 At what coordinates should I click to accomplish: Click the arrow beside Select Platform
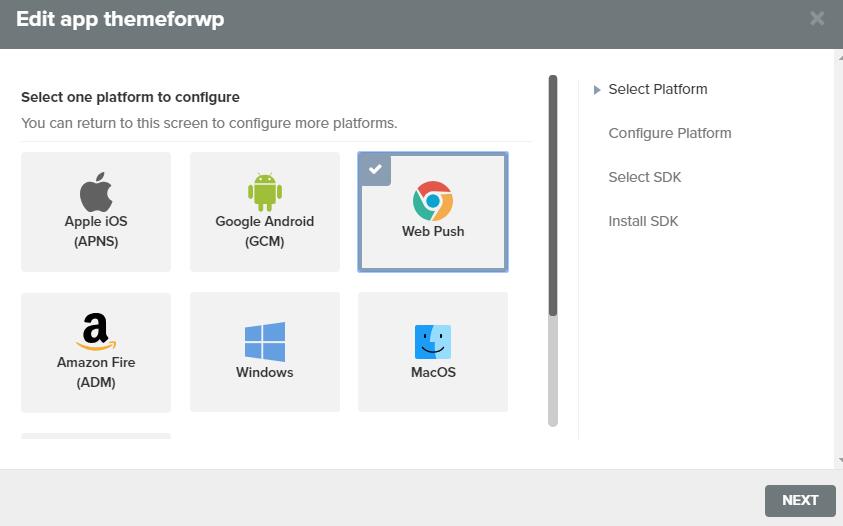click(597, 90)
